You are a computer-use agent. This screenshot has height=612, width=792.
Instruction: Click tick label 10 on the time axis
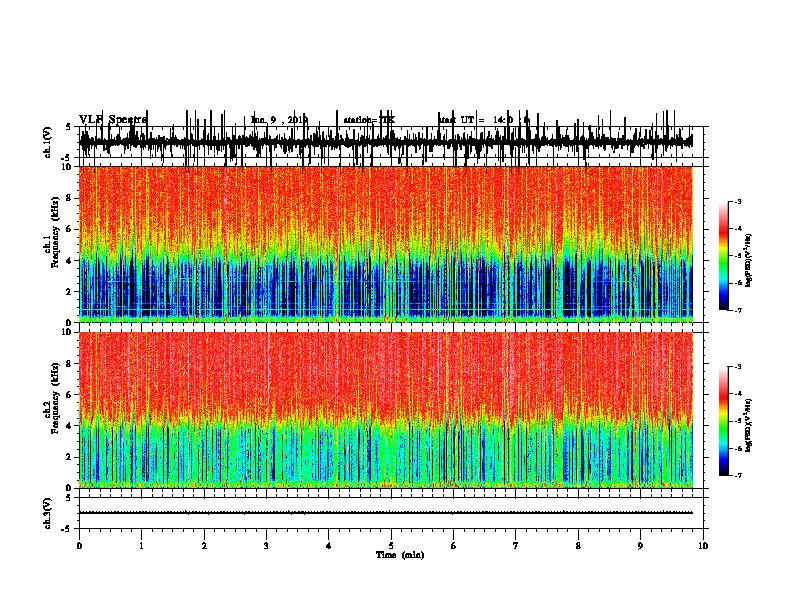[x=703, y=546]
